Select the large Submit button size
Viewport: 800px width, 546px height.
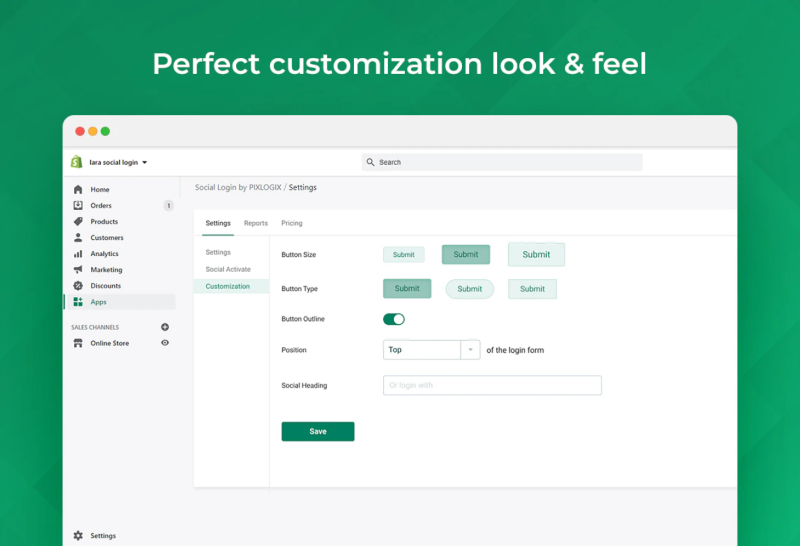(x=536, y=254)
